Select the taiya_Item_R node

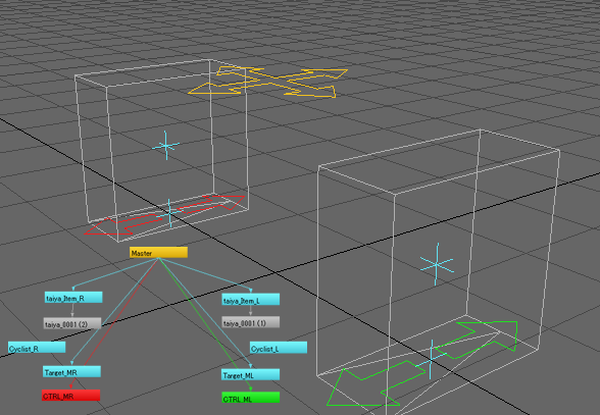(73, 298)
